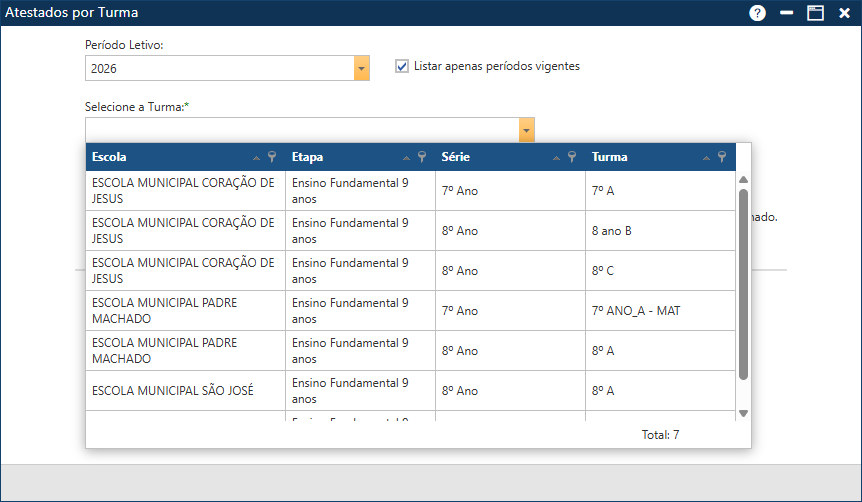
Task: Click the scroll up arrow in list
Action: (x=743, y=180)
